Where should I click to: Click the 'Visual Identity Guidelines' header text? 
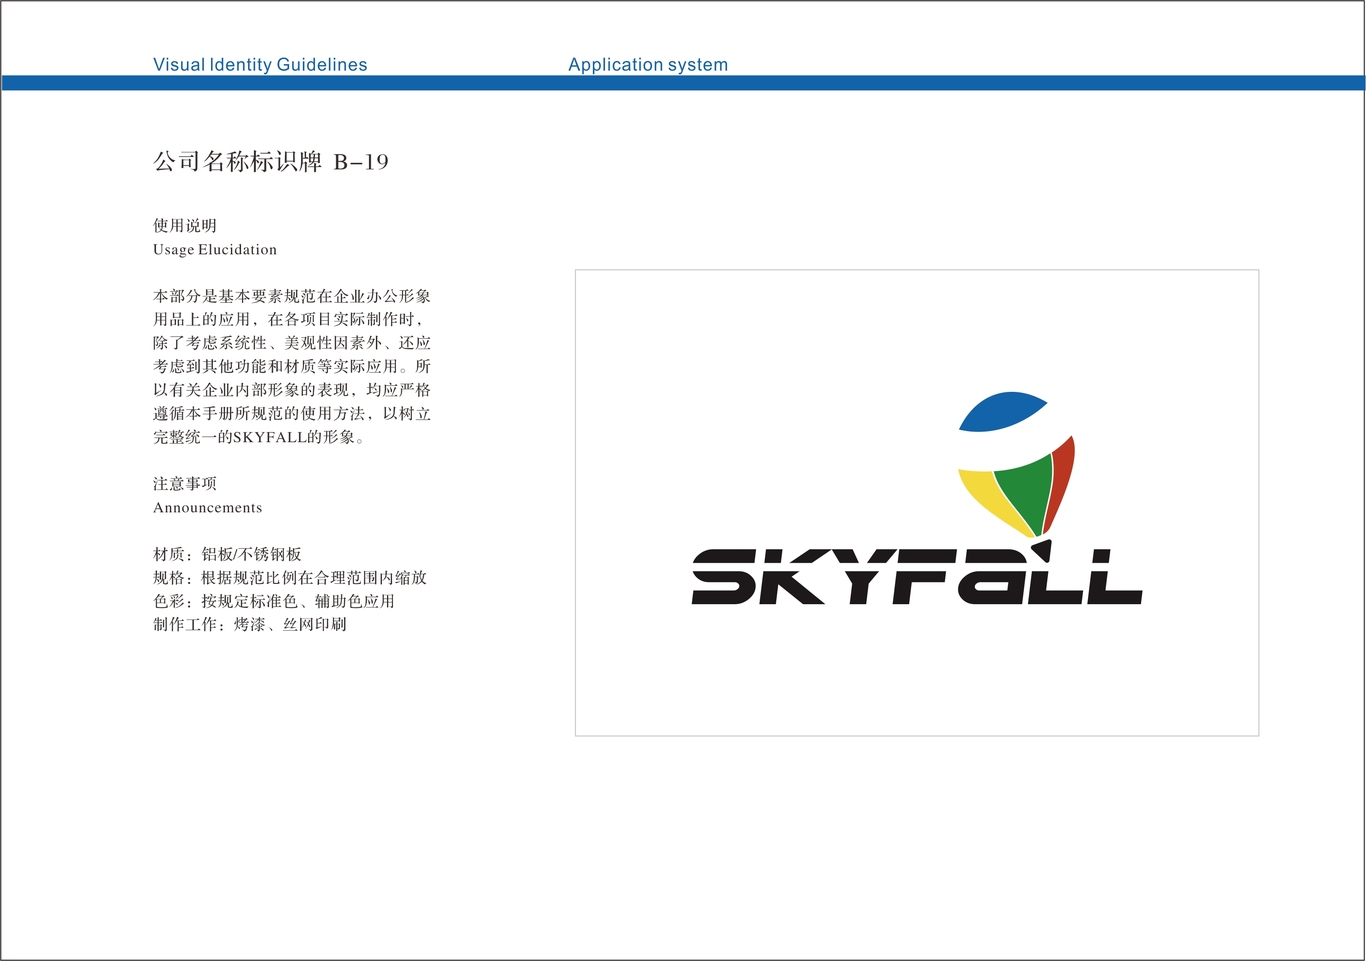click(x=260, y=65)
